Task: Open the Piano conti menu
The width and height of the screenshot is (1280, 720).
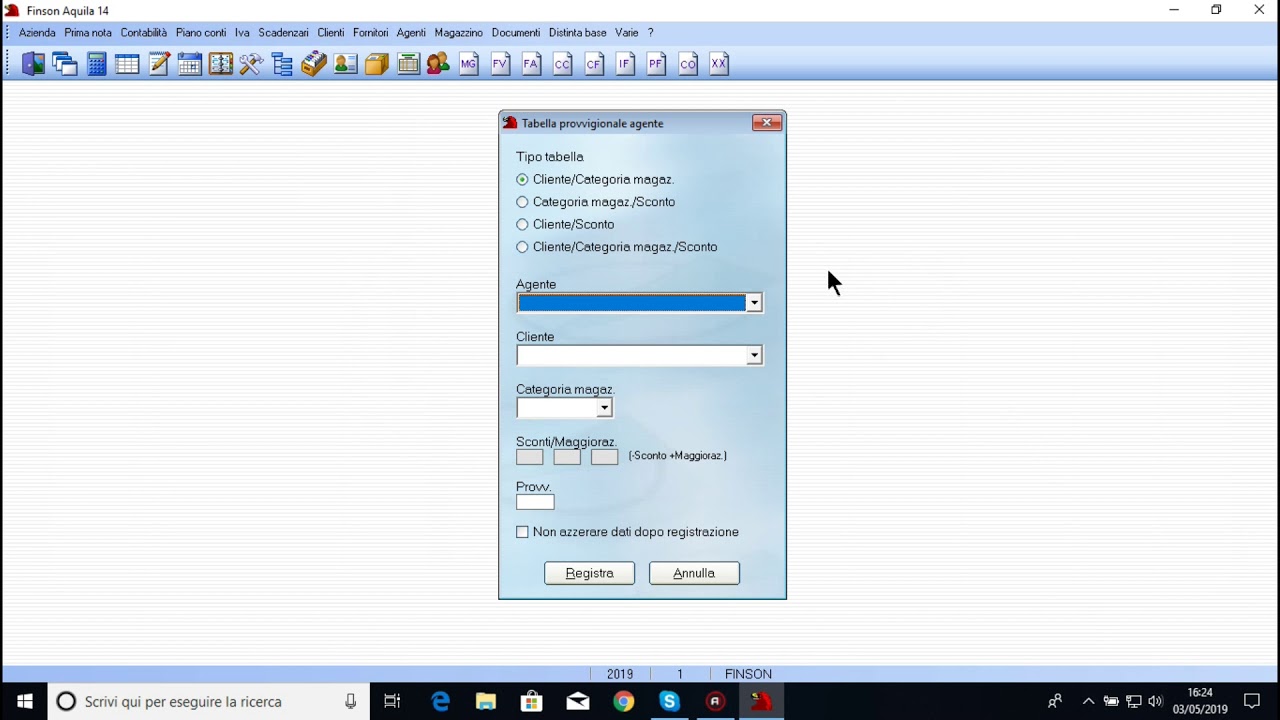Action: [x=201, y=33]
